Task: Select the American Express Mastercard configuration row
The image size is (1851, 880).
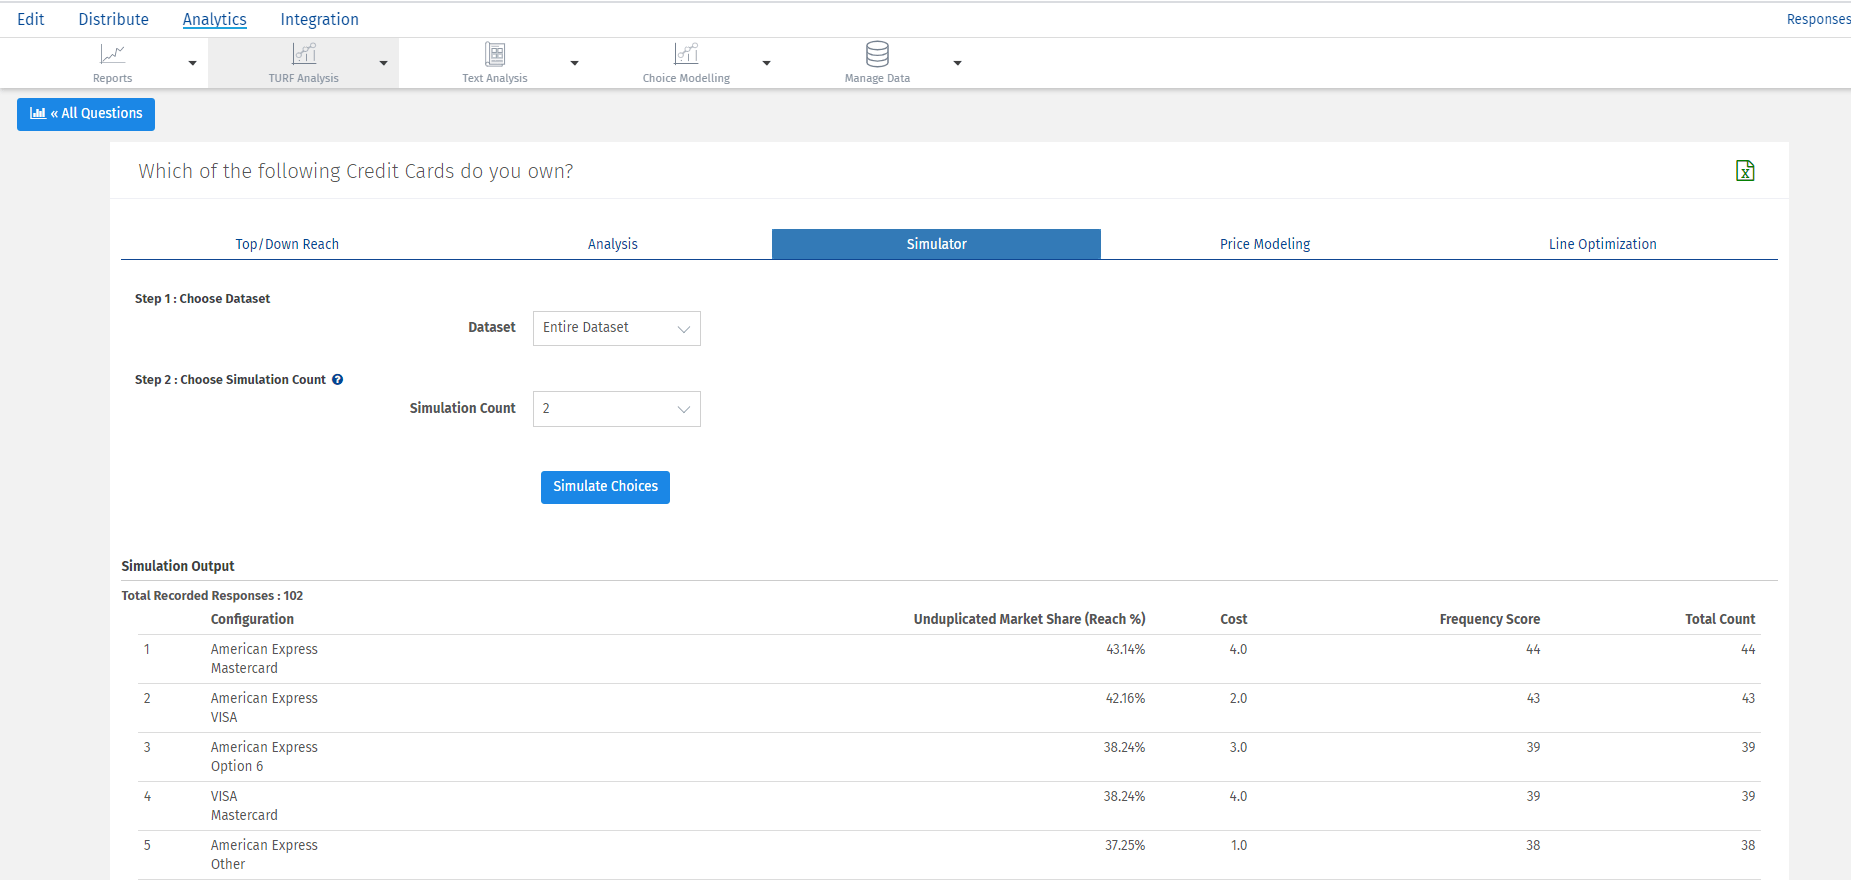Action: tap(264, 659)
